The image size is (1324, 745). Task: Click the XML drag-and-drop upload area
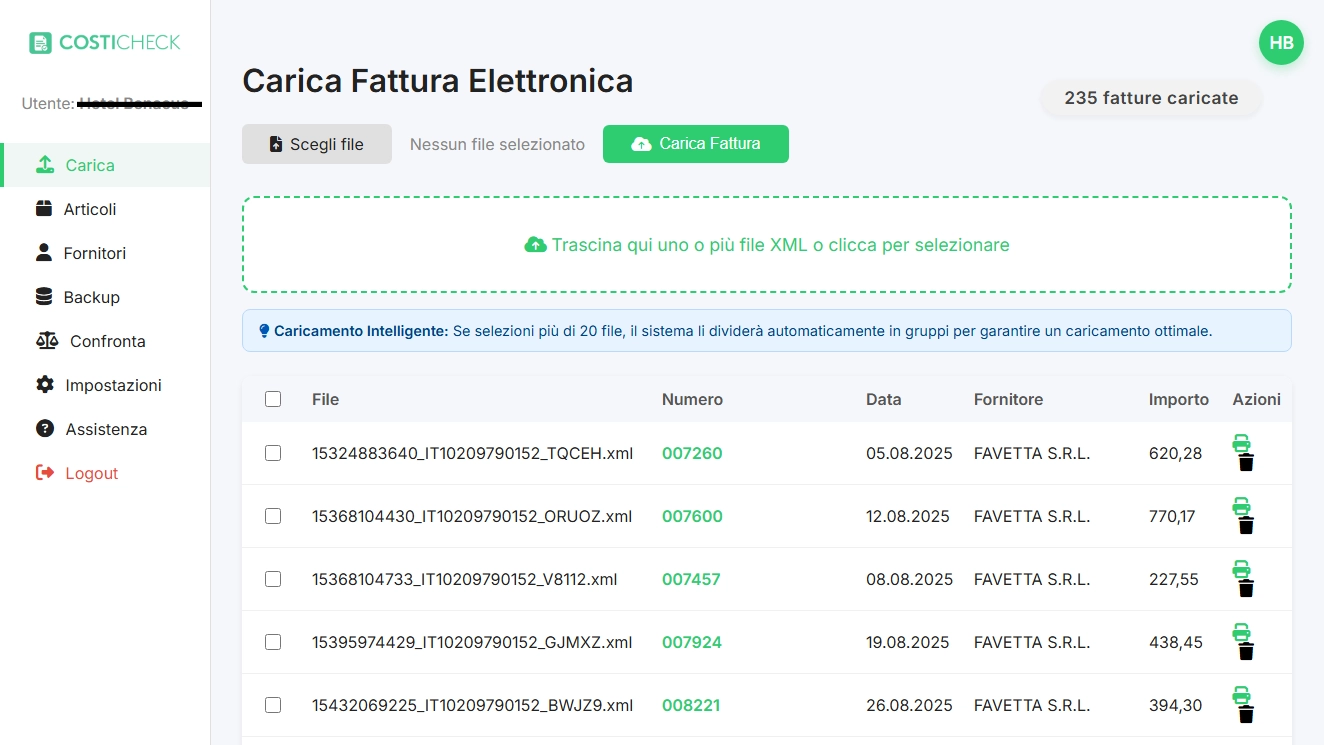(x=767, y=245)
